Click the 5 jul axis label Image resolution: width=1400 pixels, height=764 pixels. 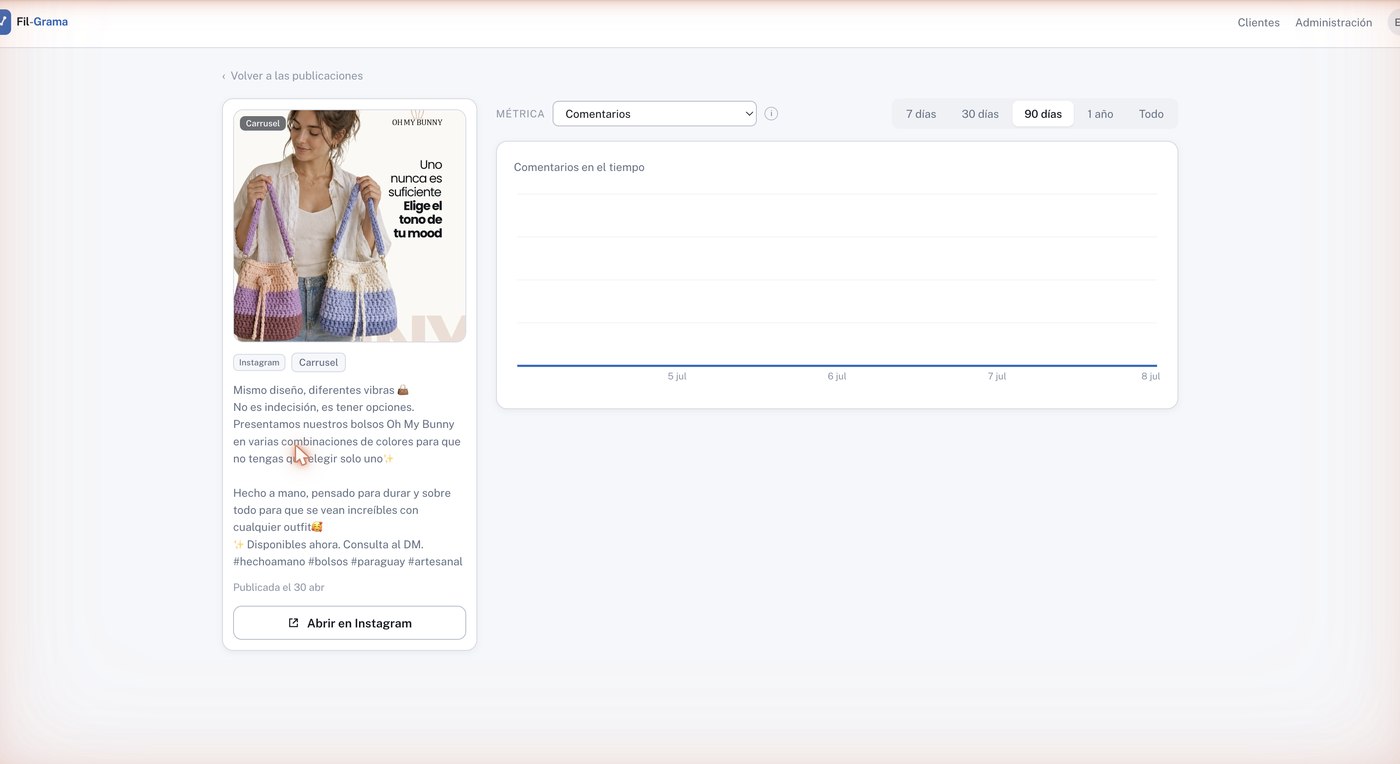click(x=677, y=377)
